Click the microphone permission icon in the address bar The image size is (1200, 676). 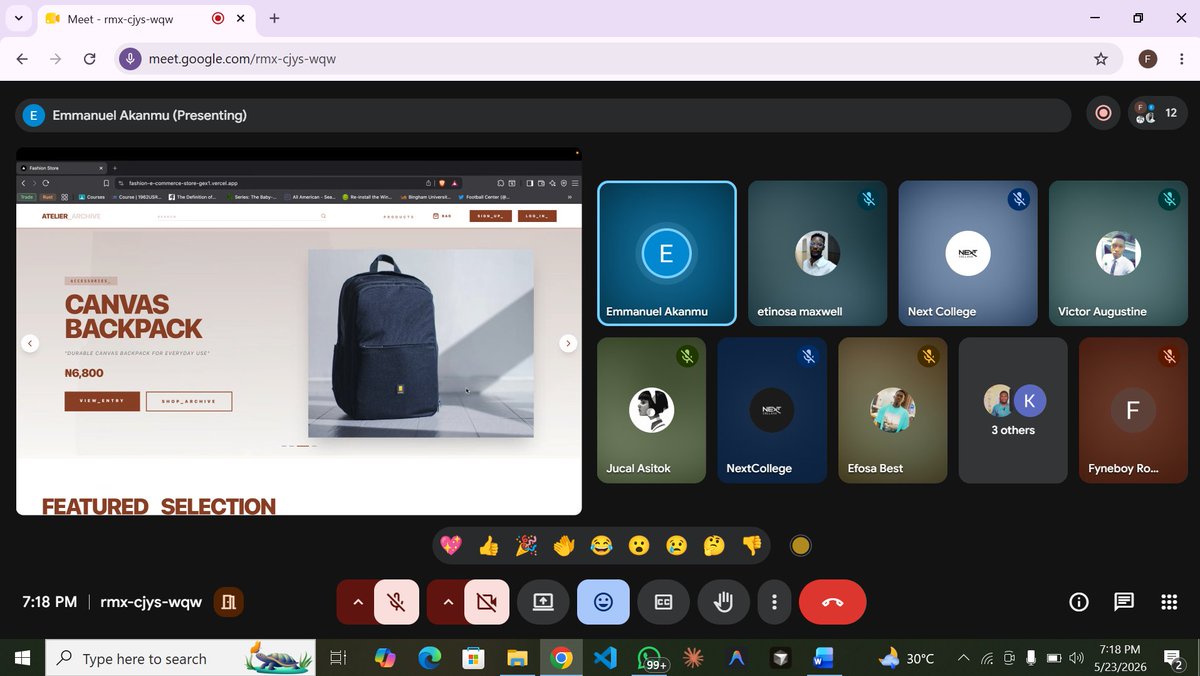(129, 59)
